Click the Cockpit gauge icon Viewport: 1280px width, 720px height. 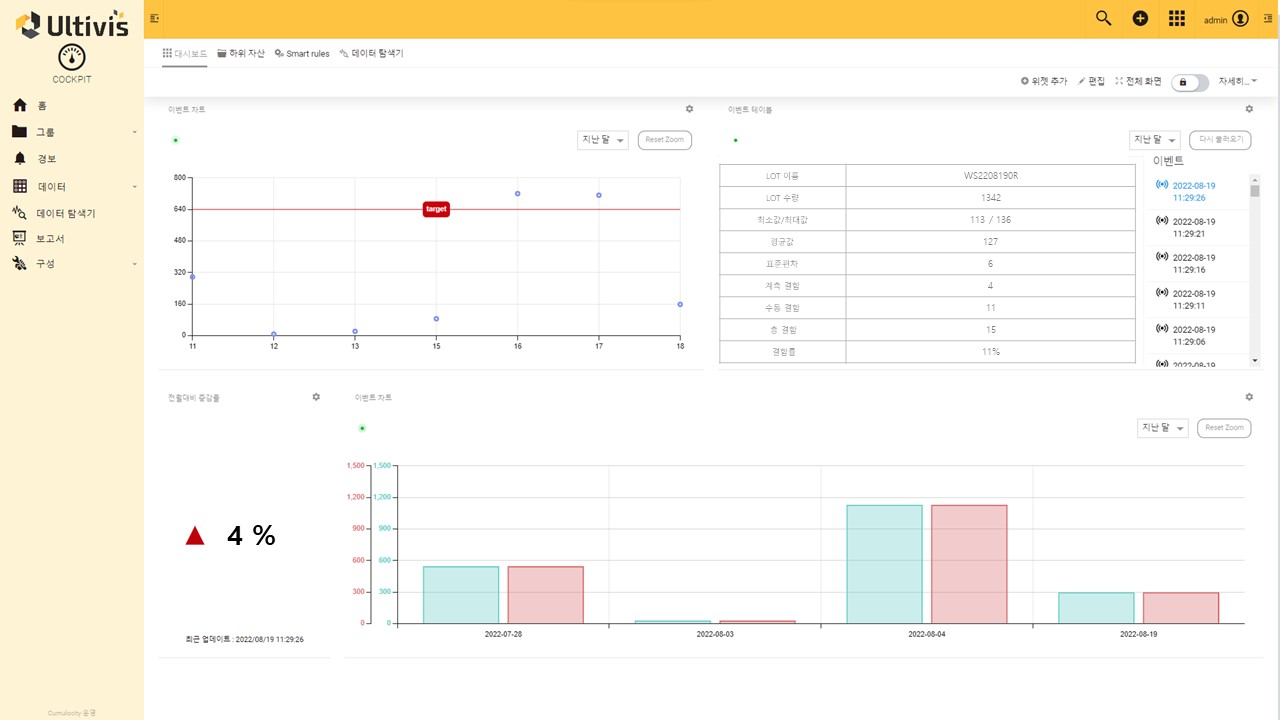click(72, 57)
